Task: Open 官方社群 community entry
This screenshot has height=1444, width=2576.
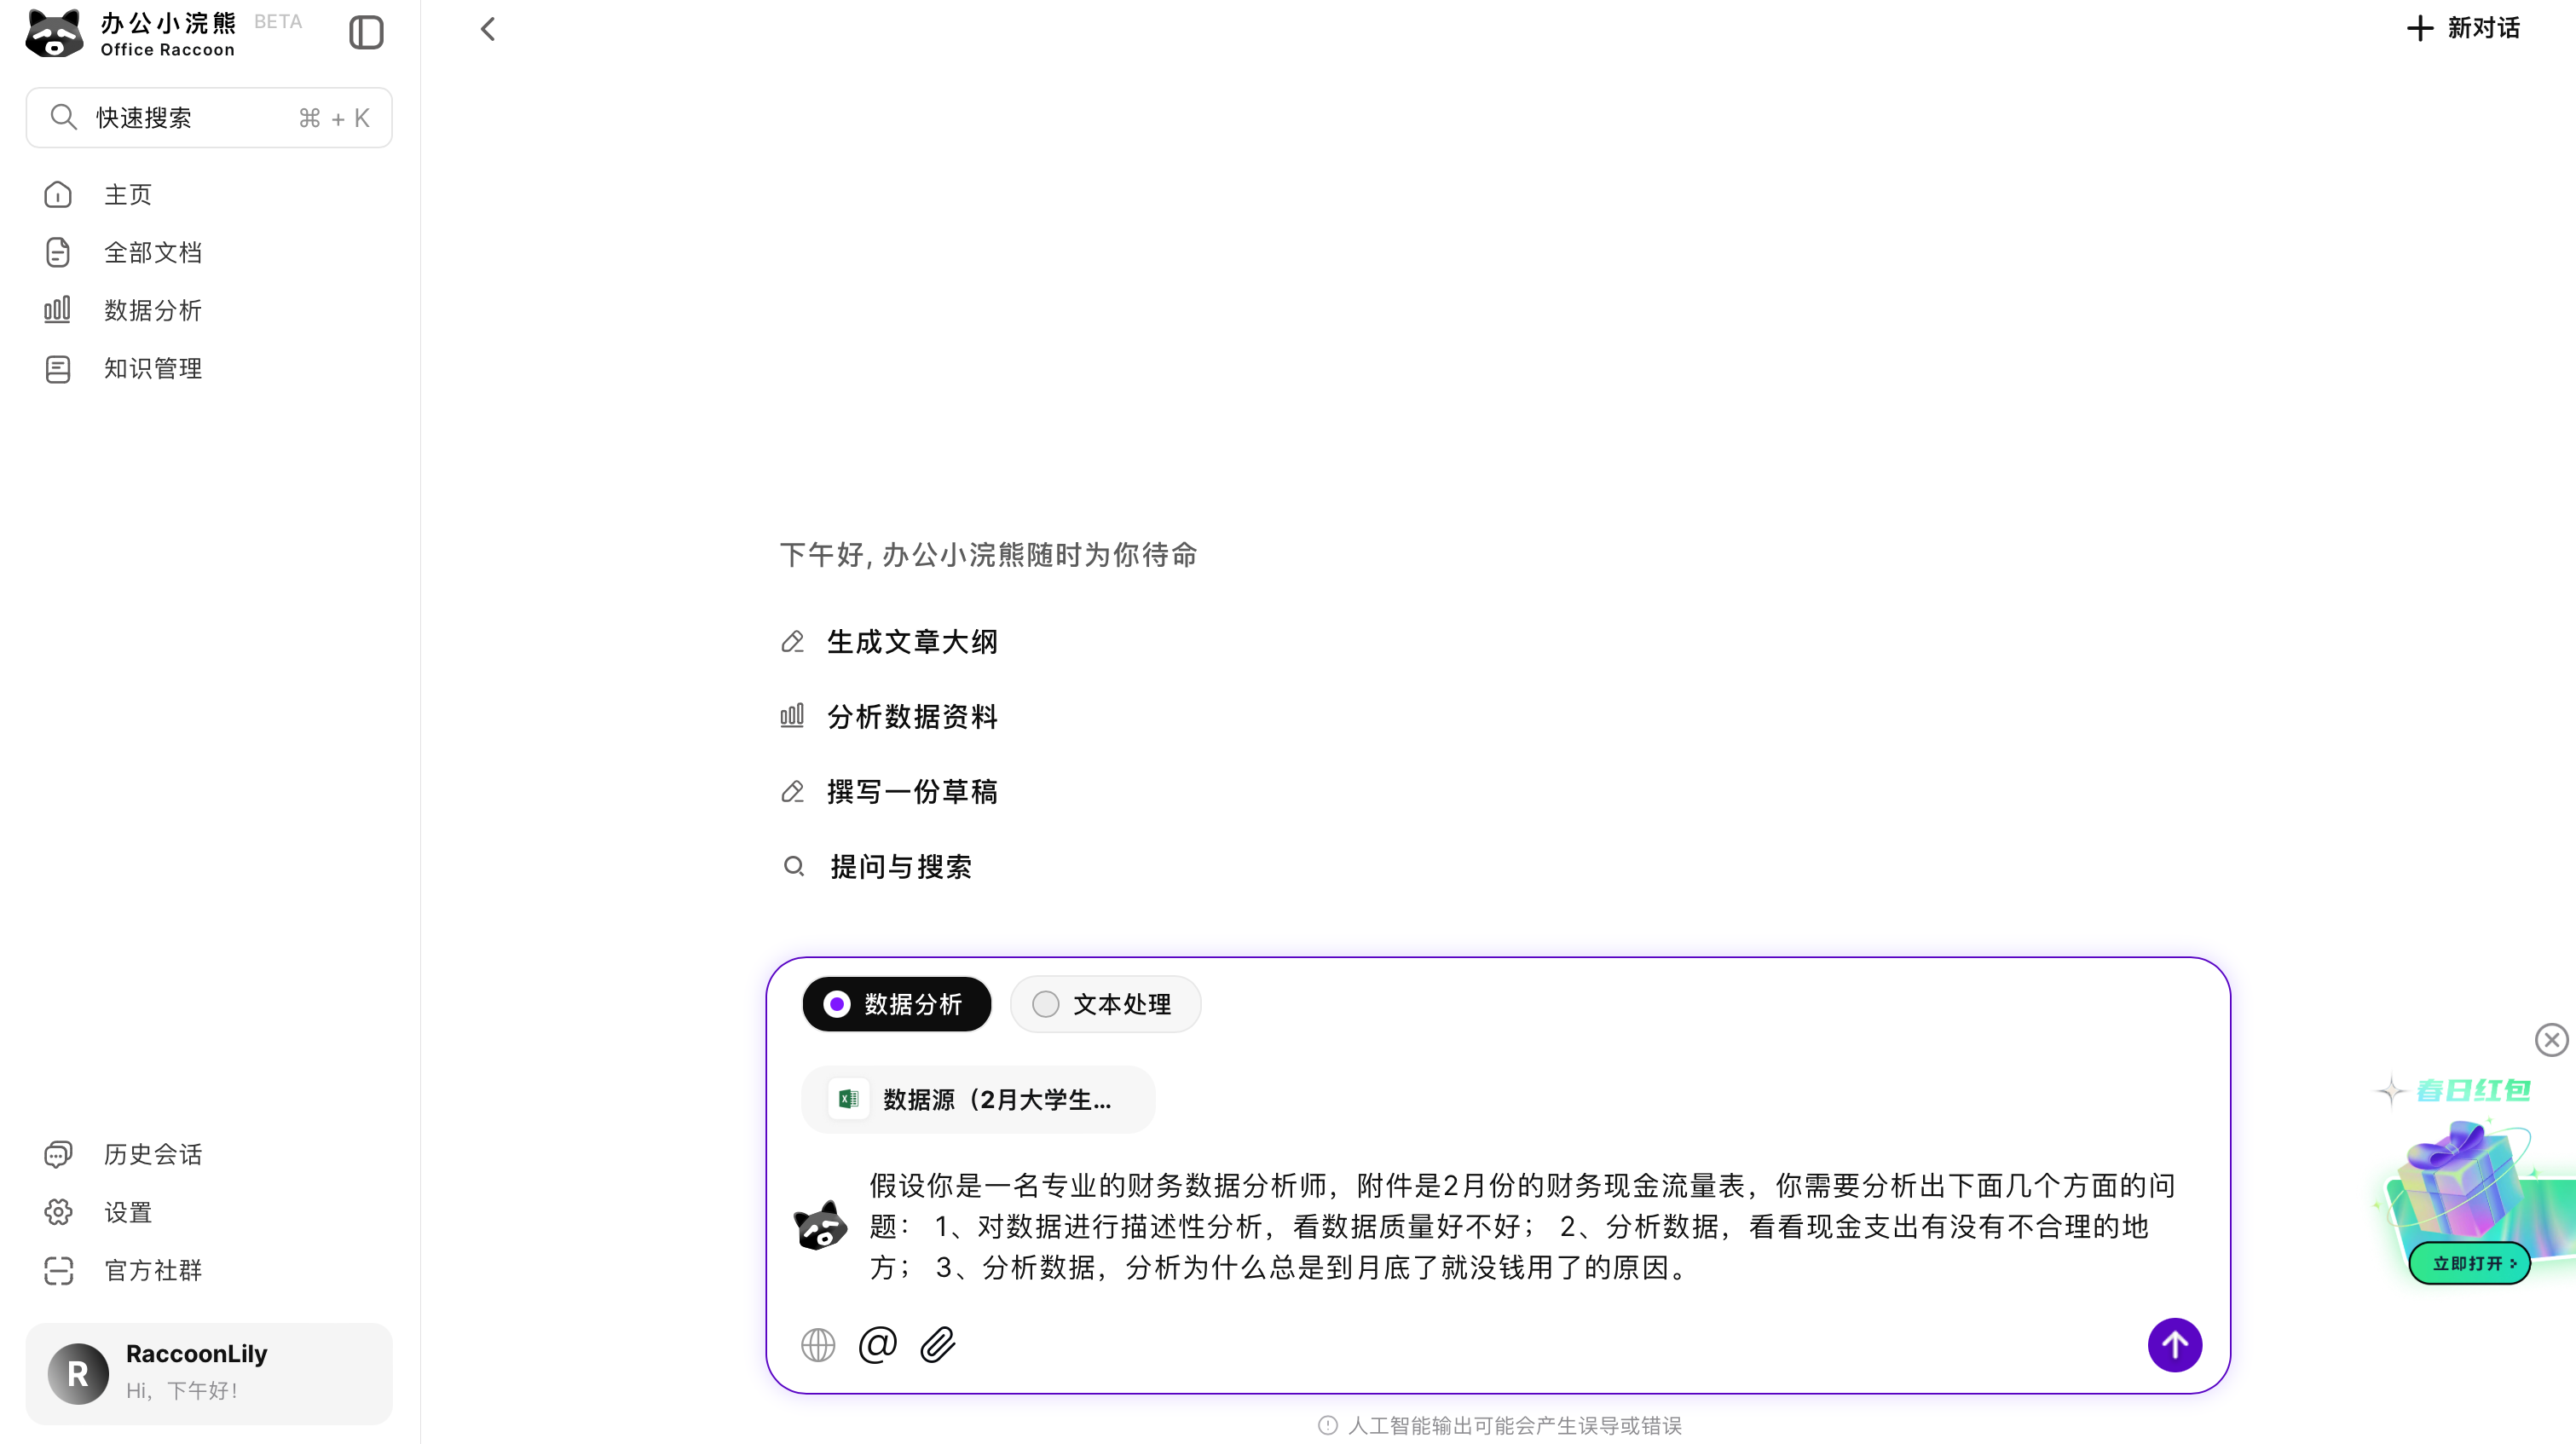Action: (x=152, y=1270)
